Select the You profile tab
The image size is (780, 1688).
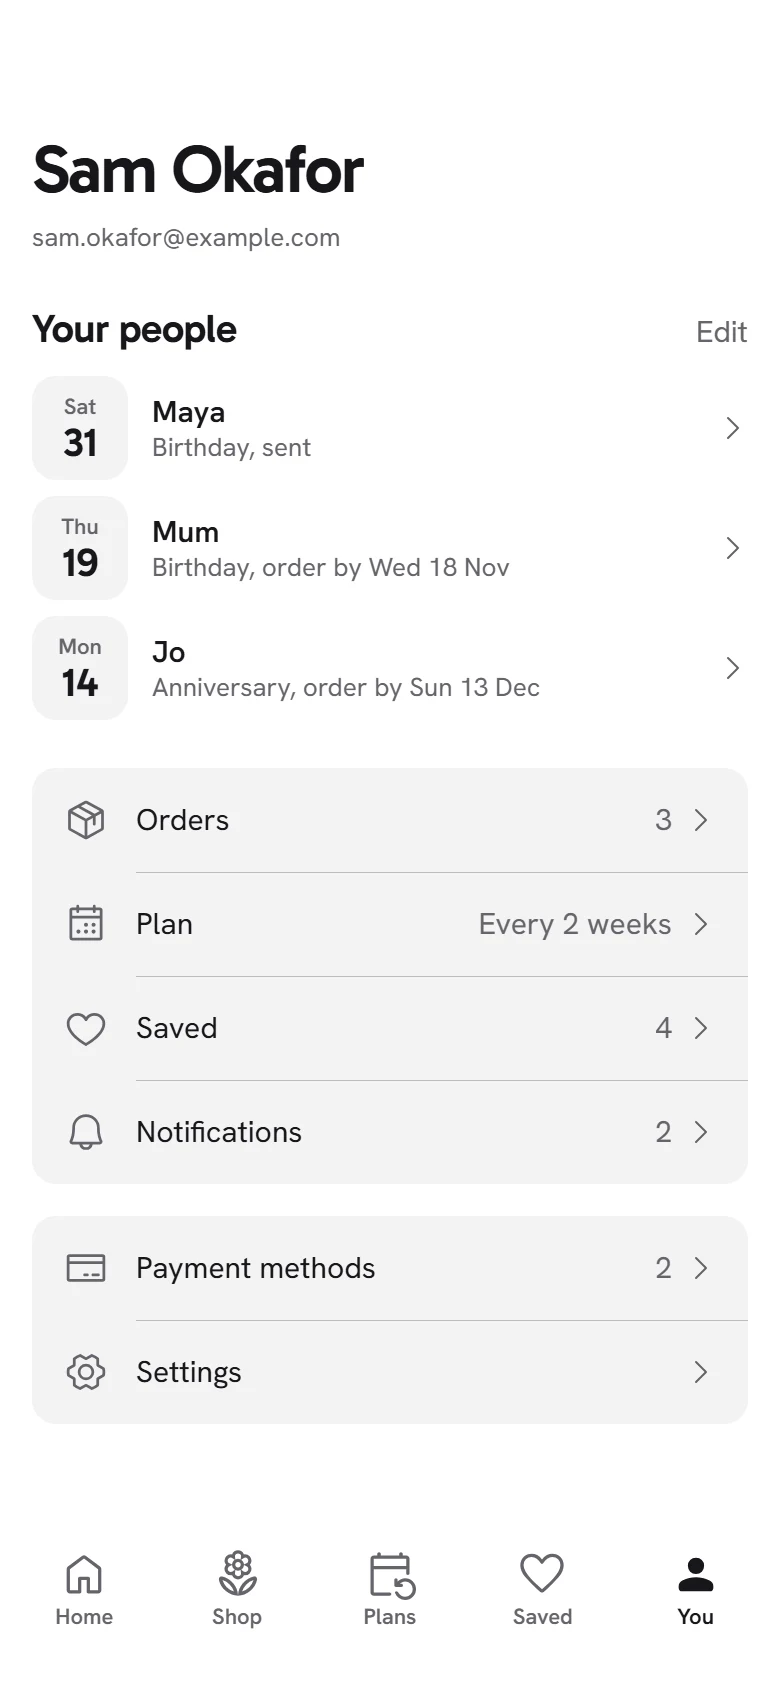tap(696, 1589)
